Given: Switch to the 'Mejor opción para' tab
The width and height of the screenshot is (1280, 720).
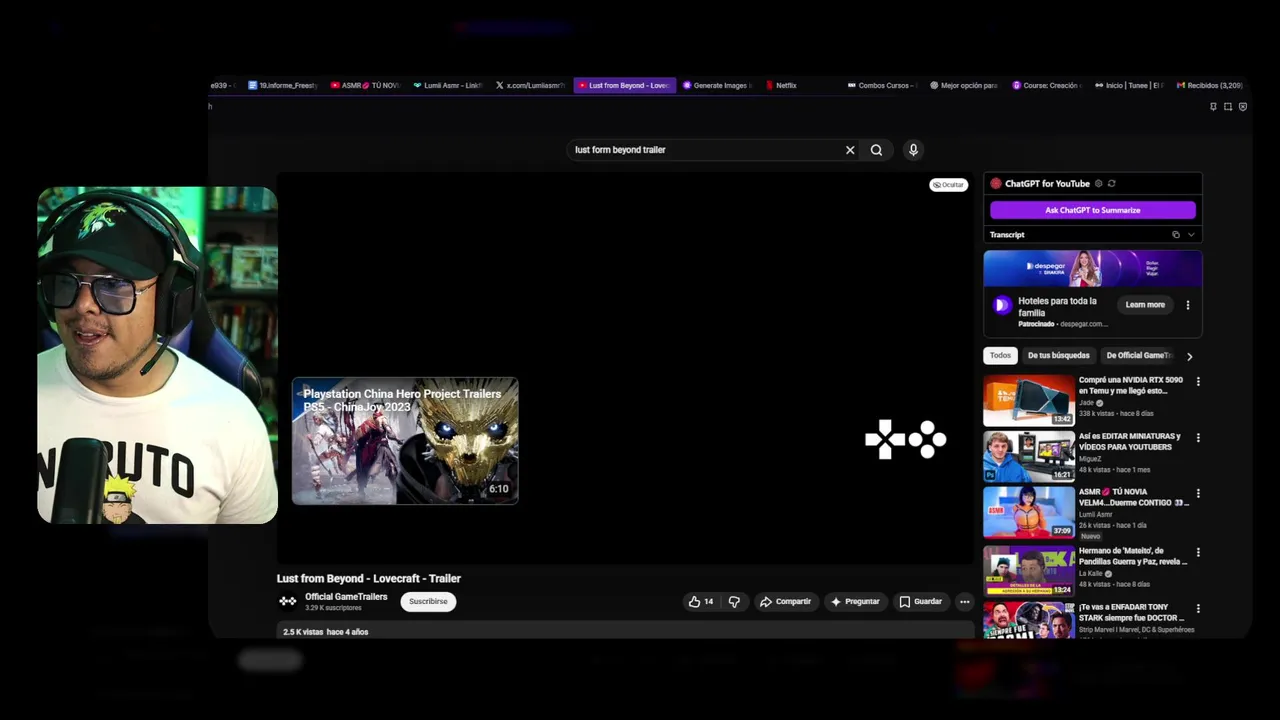Looking at the screenshot, I should point(966,86).
